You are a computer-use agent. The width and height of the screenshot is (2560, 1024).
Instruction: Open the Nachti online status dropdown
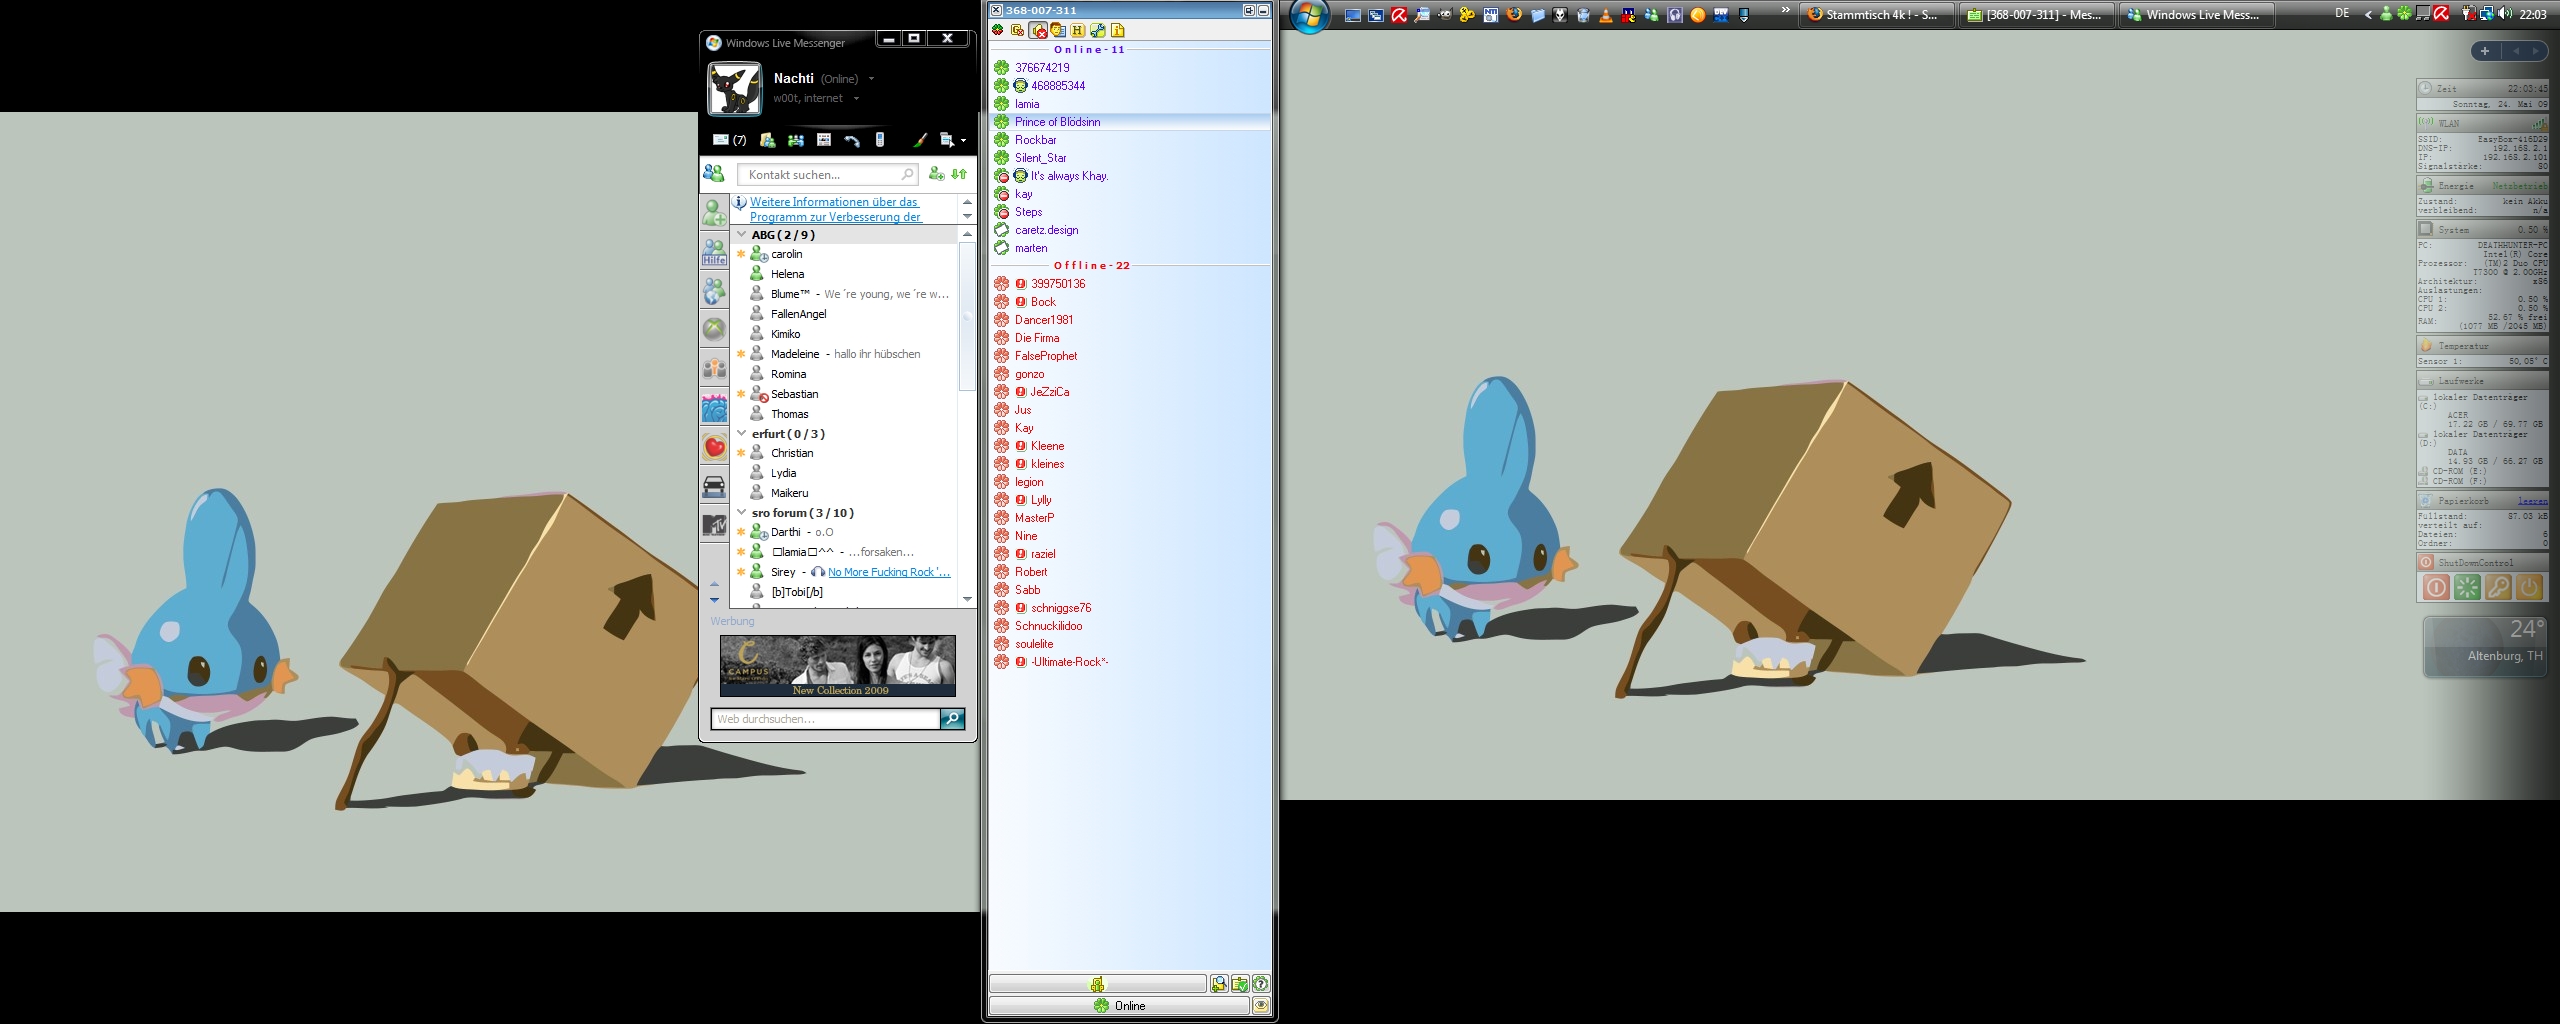click(871, 79)
